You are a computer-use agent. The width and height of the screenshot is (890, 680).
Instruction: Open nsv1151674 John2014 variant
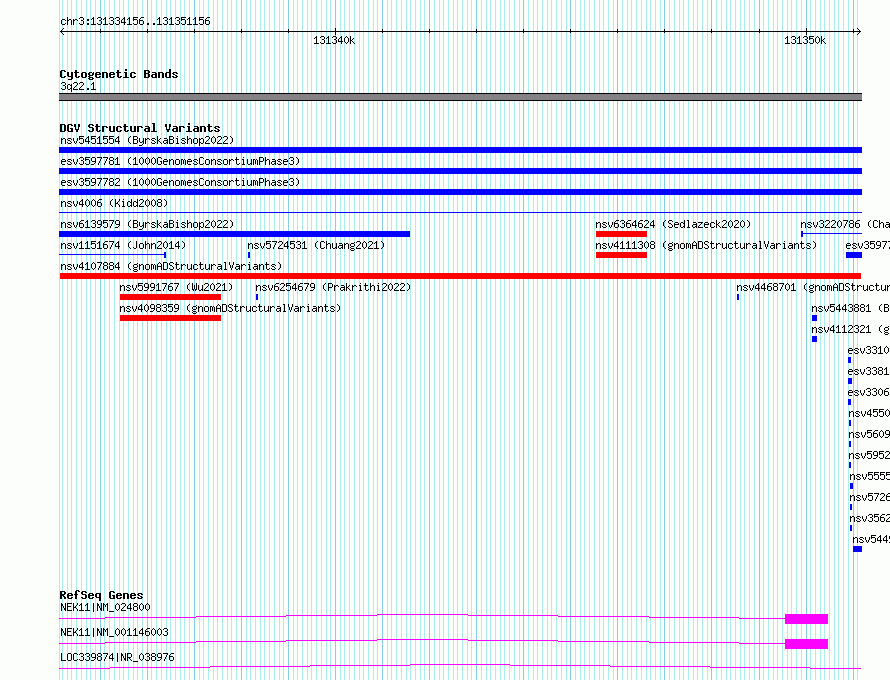click(123, 245)
